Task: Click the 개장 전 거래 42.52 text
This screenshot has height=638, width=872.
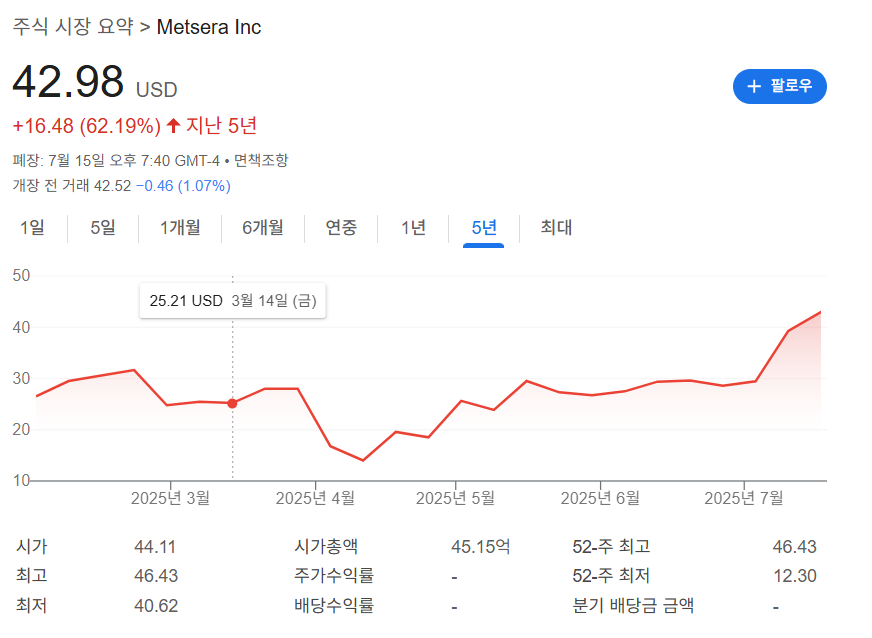Action: 72,186
